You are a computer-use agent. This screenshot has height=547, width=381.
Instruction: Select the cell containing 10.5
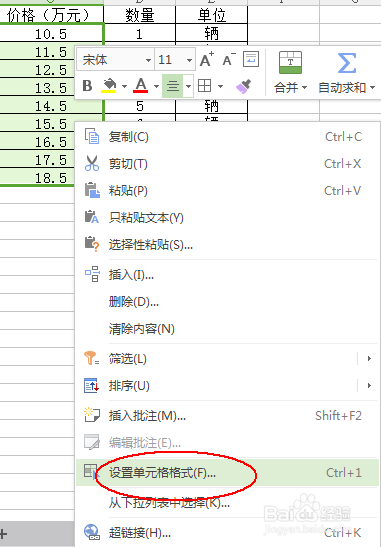pyautogui.click(x=51, y=33)
